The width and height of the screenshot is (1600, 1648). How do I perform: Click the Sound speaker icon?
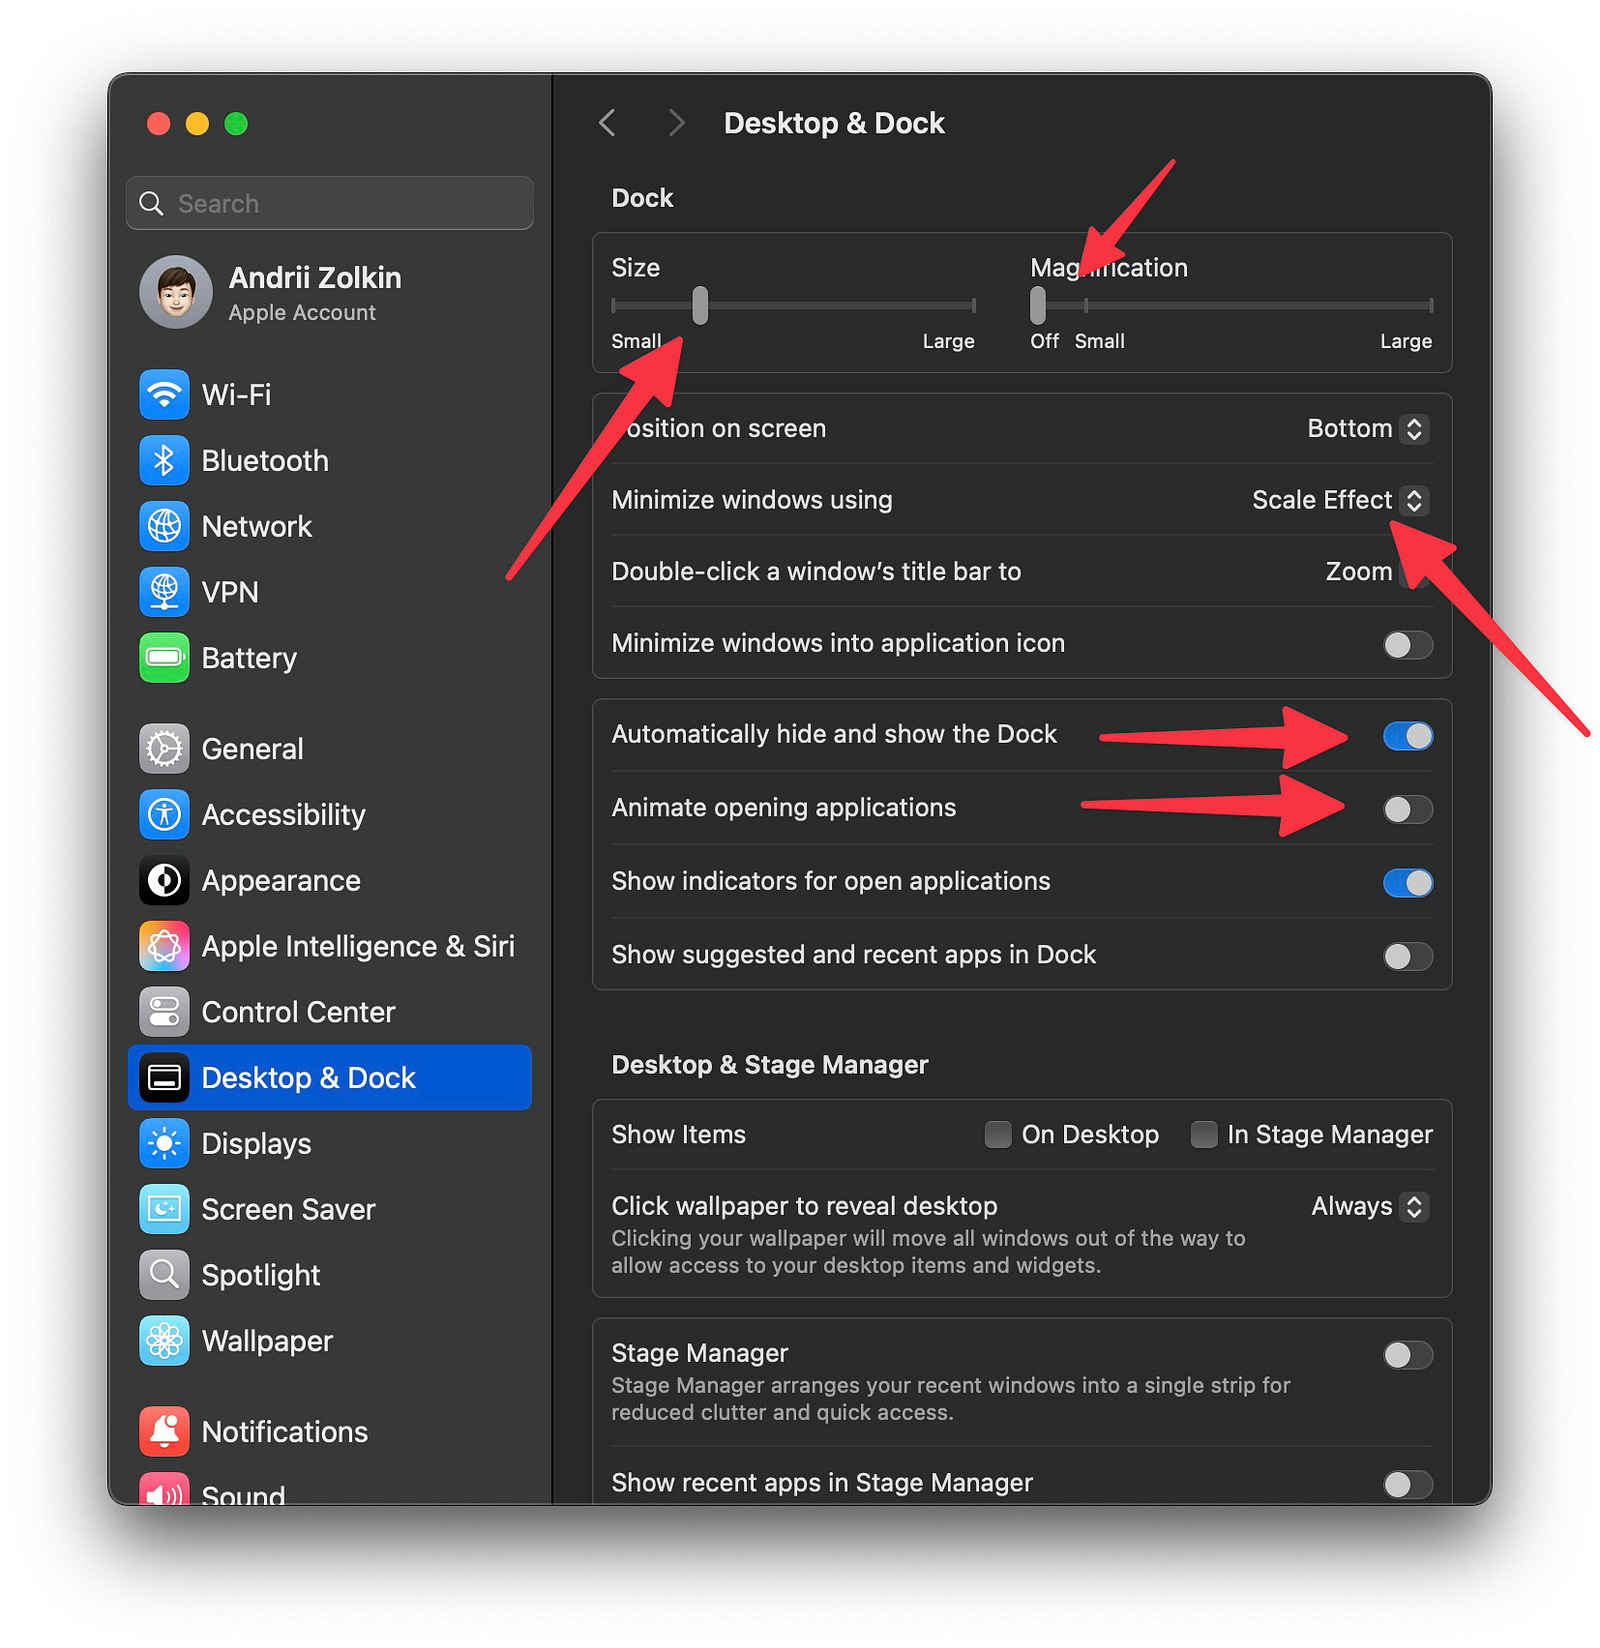pos(164,1489)
